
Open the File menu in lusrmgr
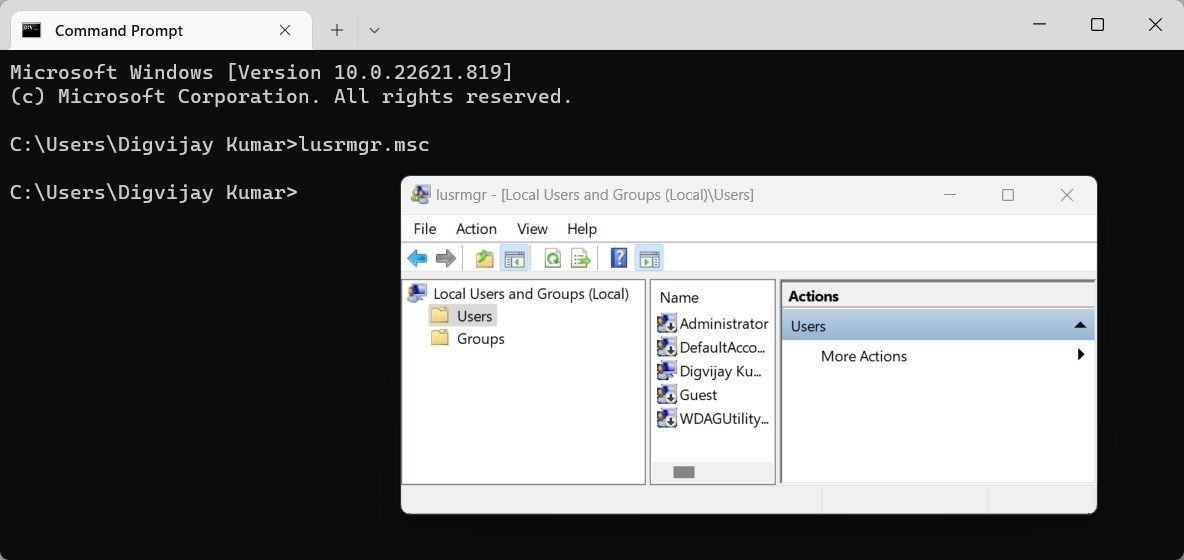pyautogui.click(x=425, y=229)
